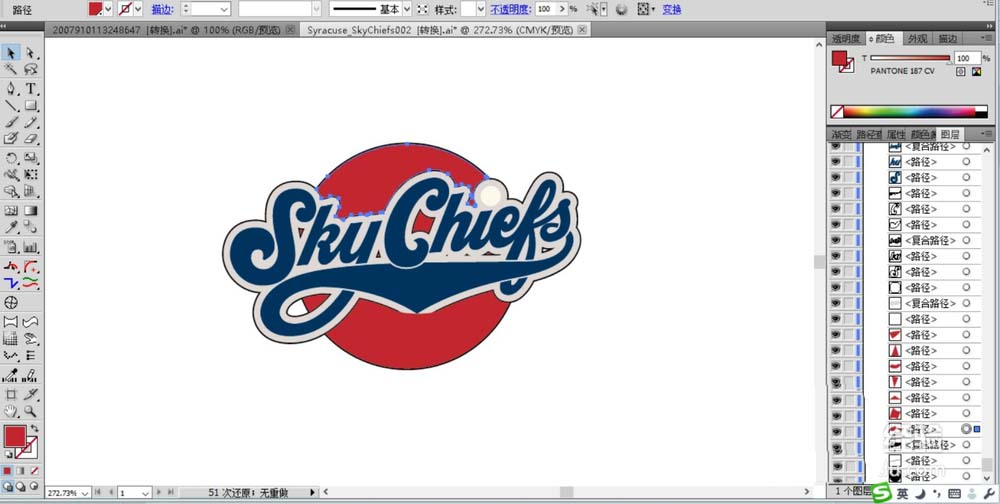Toggle visibility of the fourth layer row
The image size is (1000, 504).
[x=835, y=193]
